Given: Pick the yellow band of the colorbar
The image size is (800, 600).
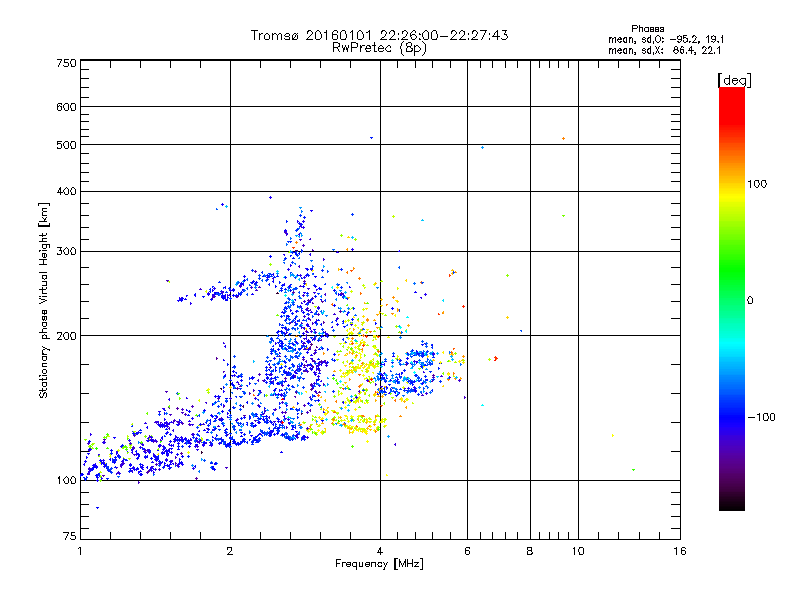Looking at the screenshot, I should click(732, 196).
